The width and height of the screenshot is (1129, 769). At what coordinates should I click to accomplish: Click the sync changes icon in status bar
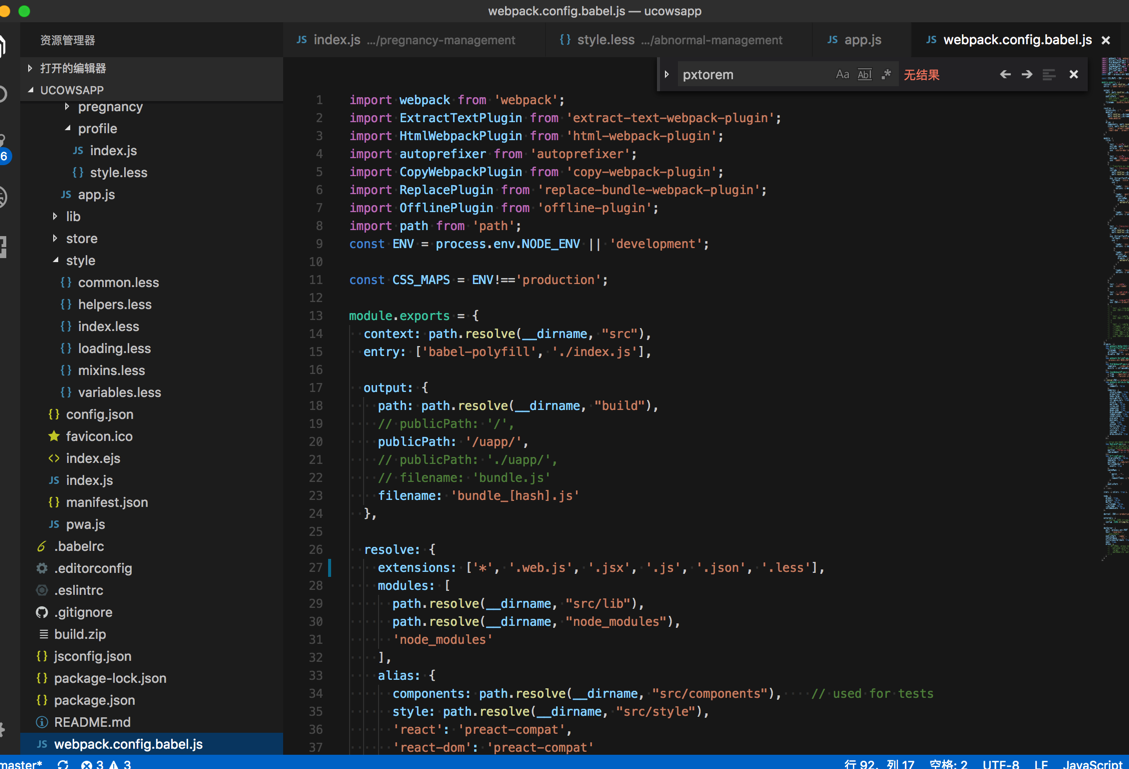coord(63,764)
